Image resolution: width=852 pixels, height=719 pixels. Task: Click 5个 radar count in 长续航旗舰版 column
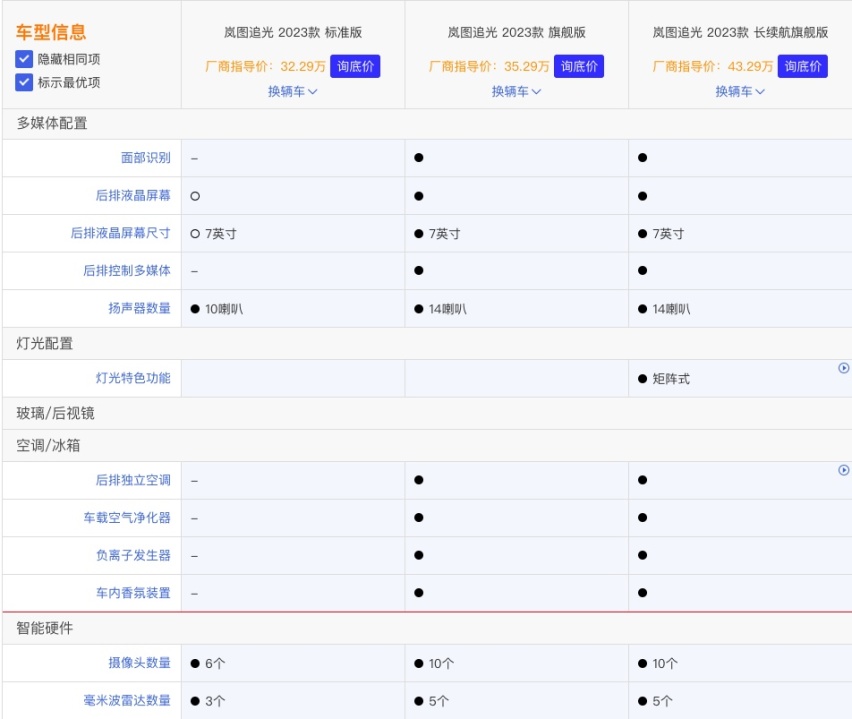point(662,701)
